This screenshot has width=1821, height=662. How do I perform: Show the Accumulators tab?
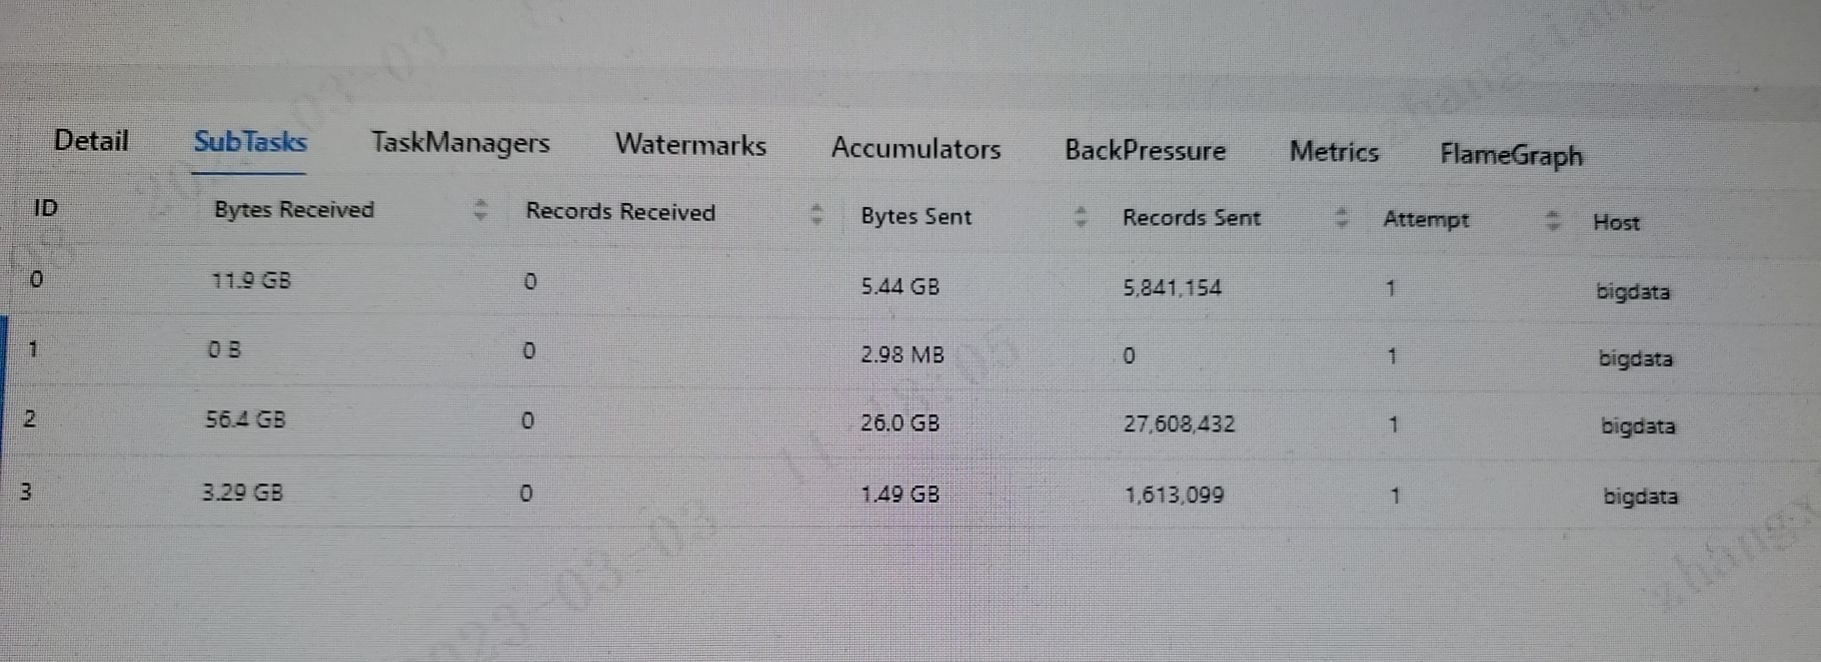[916, 149]
